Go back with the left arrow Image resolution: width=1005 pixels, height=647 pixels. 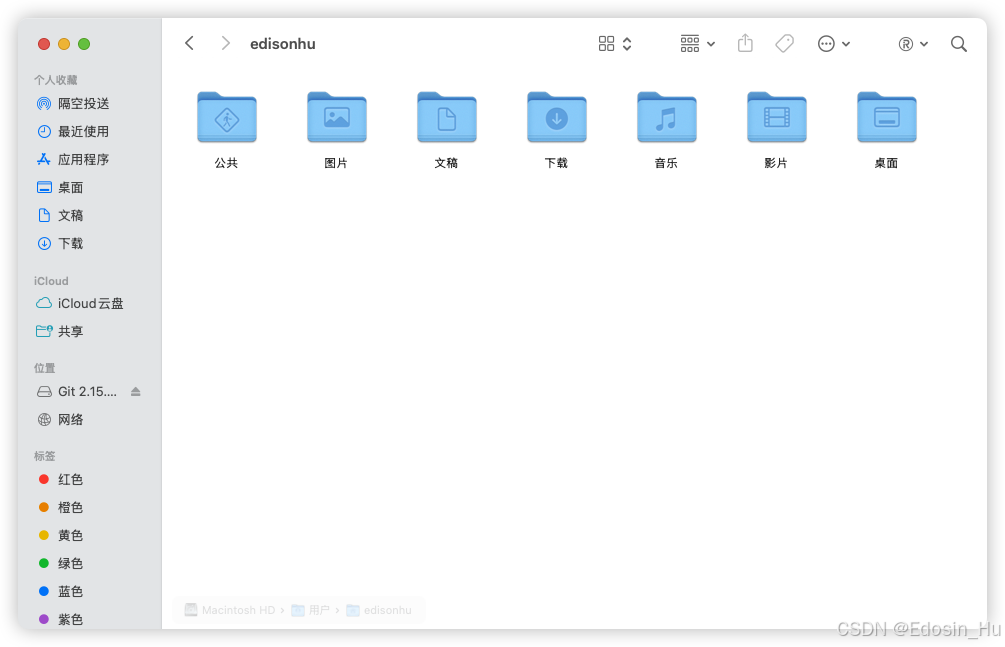(189, 44)
